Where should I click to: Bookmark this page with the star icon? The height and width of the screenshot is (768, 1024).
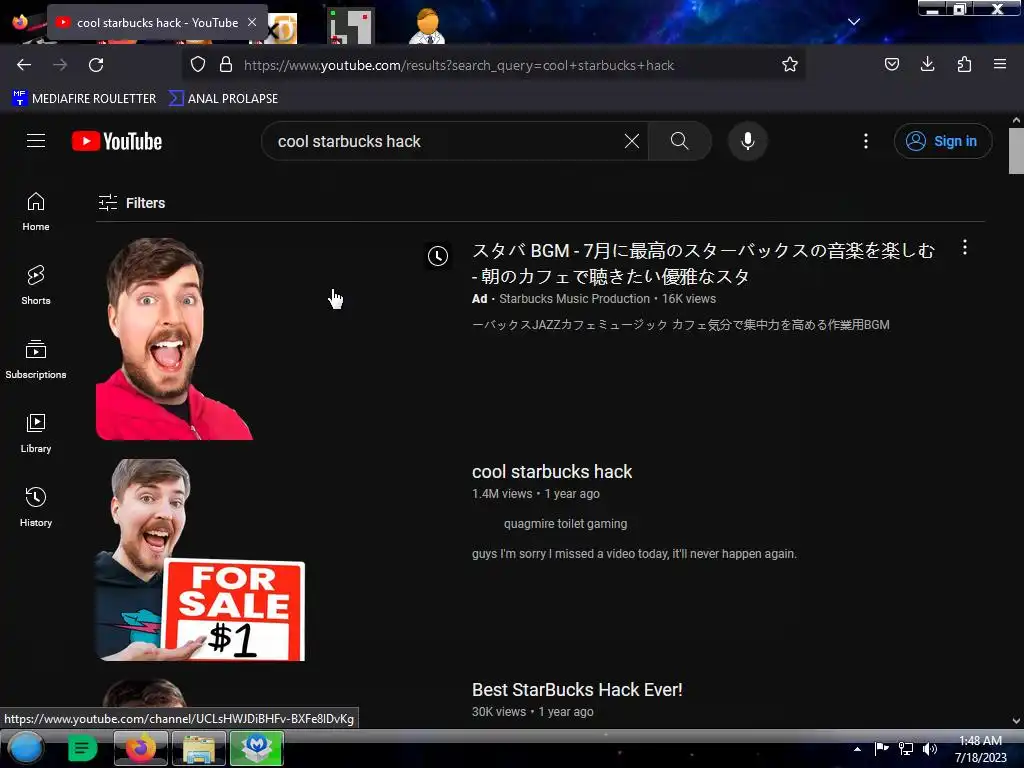(790, 65)
